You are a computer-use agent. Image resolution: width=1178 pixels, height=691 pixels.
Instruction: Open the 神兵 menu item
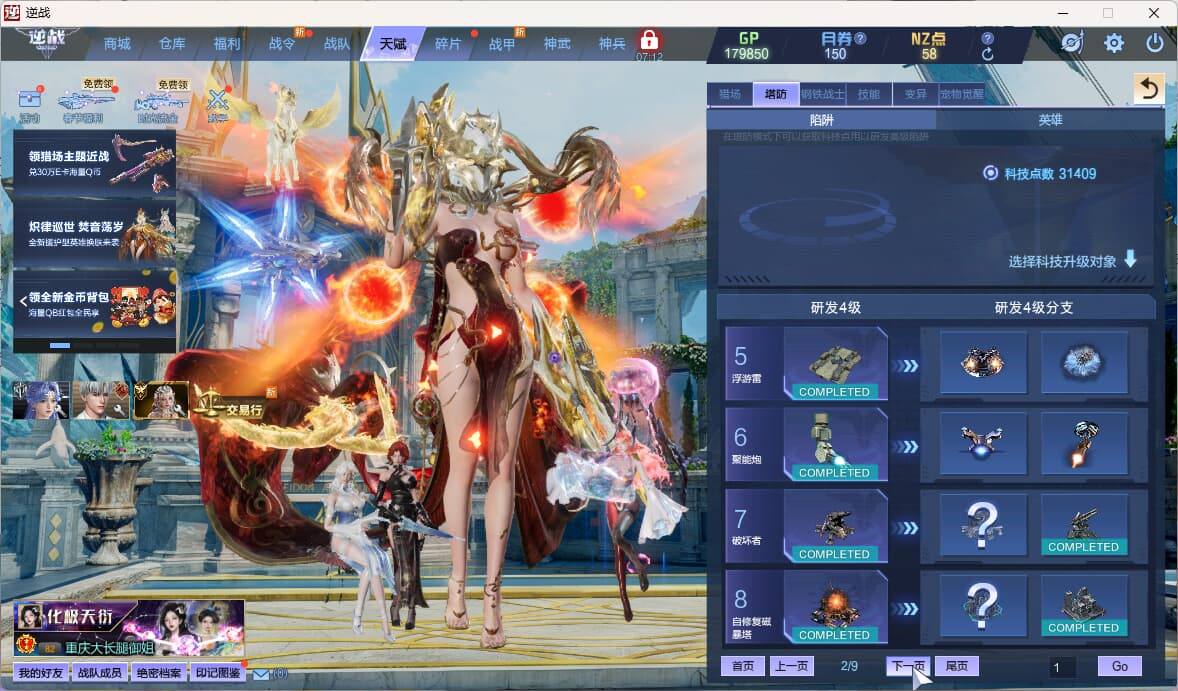(612, 44)
